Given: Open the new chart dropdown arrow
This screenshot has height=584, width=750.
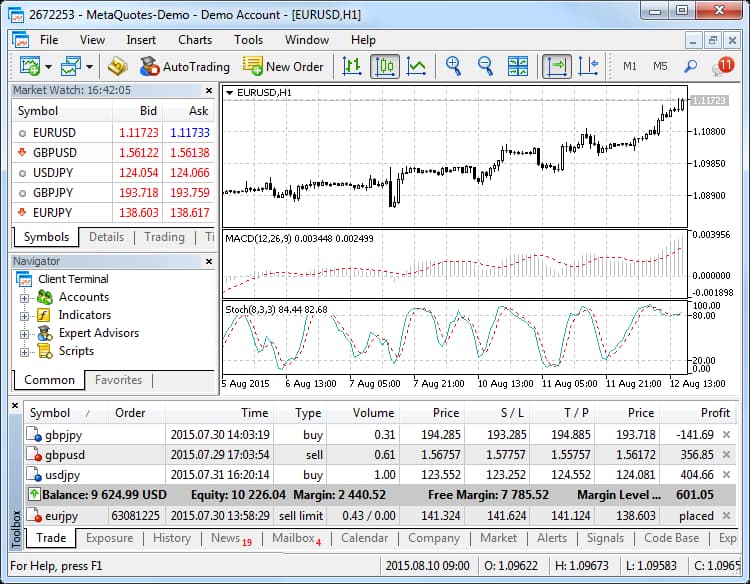Looking at the screenshot, I should coord(47,67).
